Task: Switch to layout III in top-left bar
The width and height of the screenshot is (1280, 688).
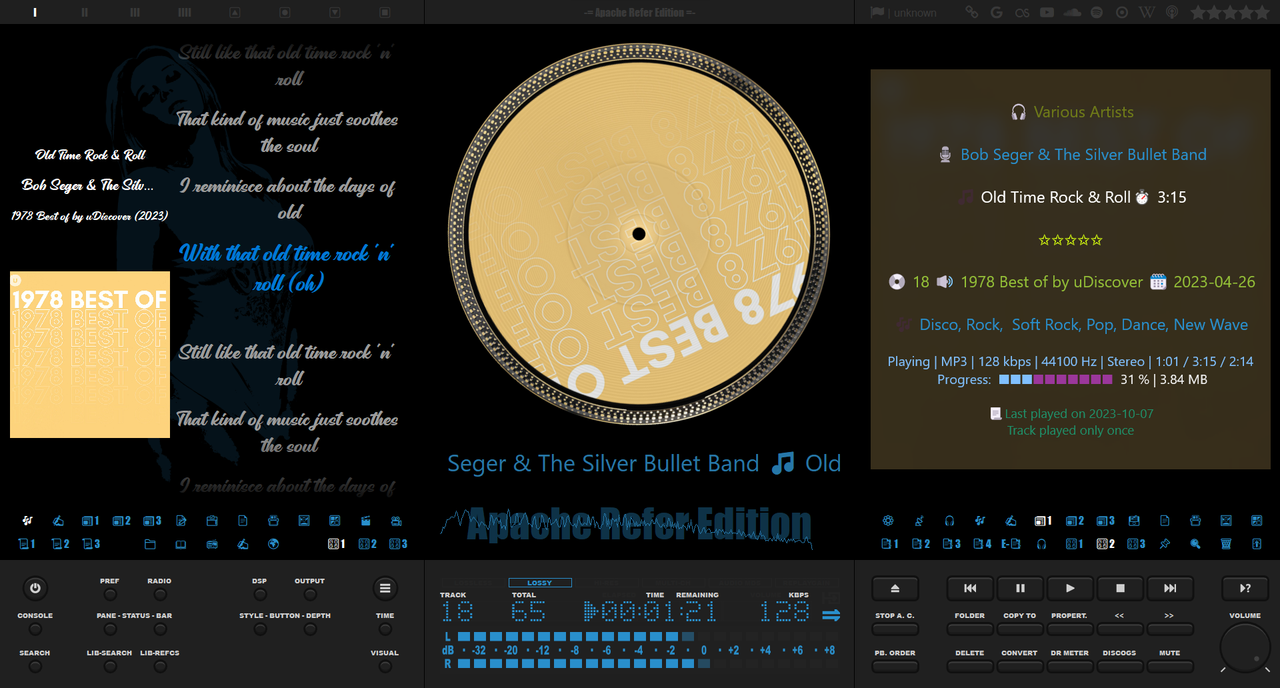Action: click(x=135, y=12)
